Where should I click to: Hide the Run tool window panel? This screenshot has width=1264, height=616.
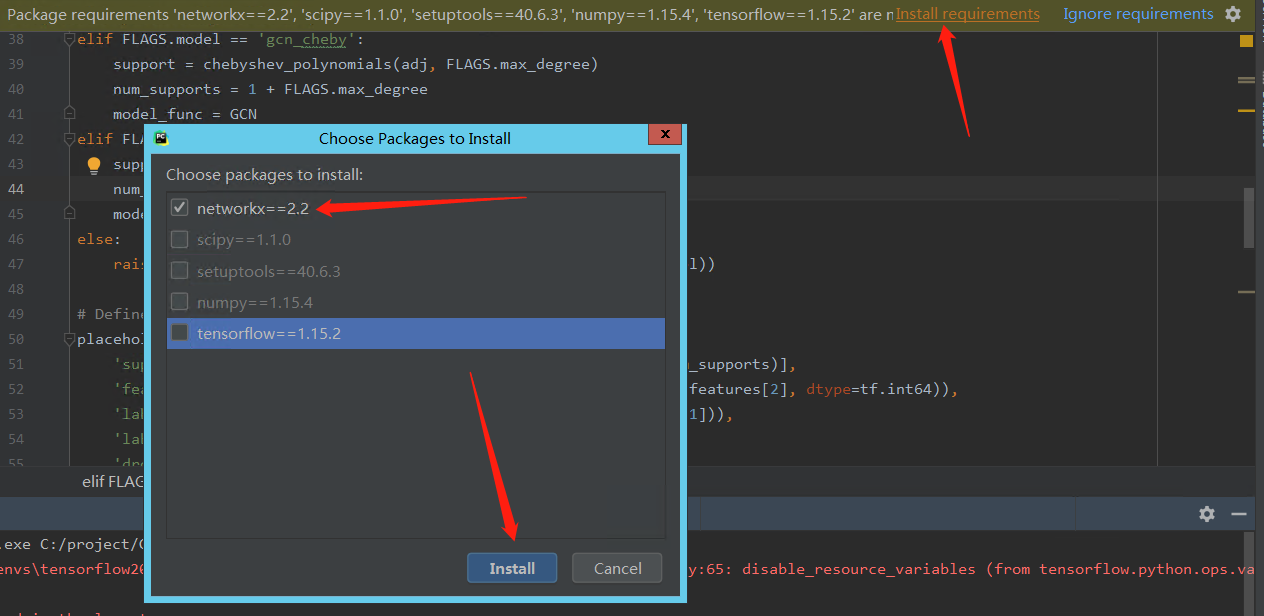pyautogui.click(x=1239, y=513)
